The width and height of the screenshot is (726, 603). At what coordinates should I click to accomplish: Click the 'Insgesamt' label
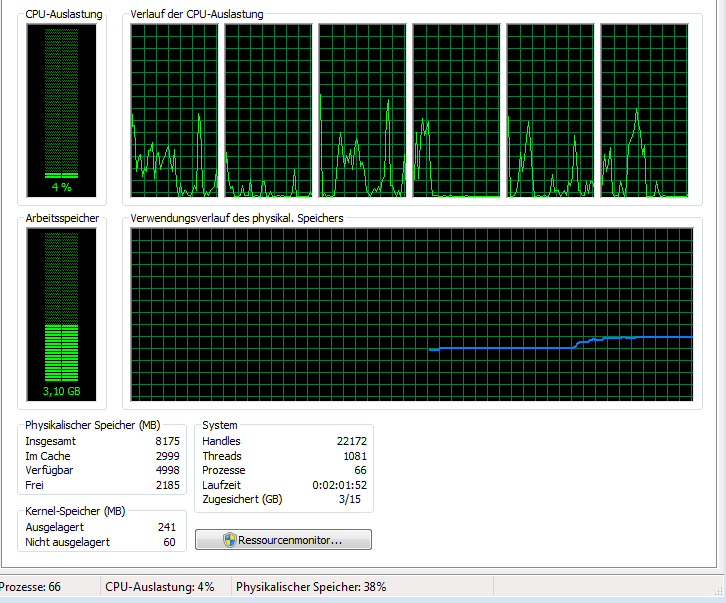[50, 441]
